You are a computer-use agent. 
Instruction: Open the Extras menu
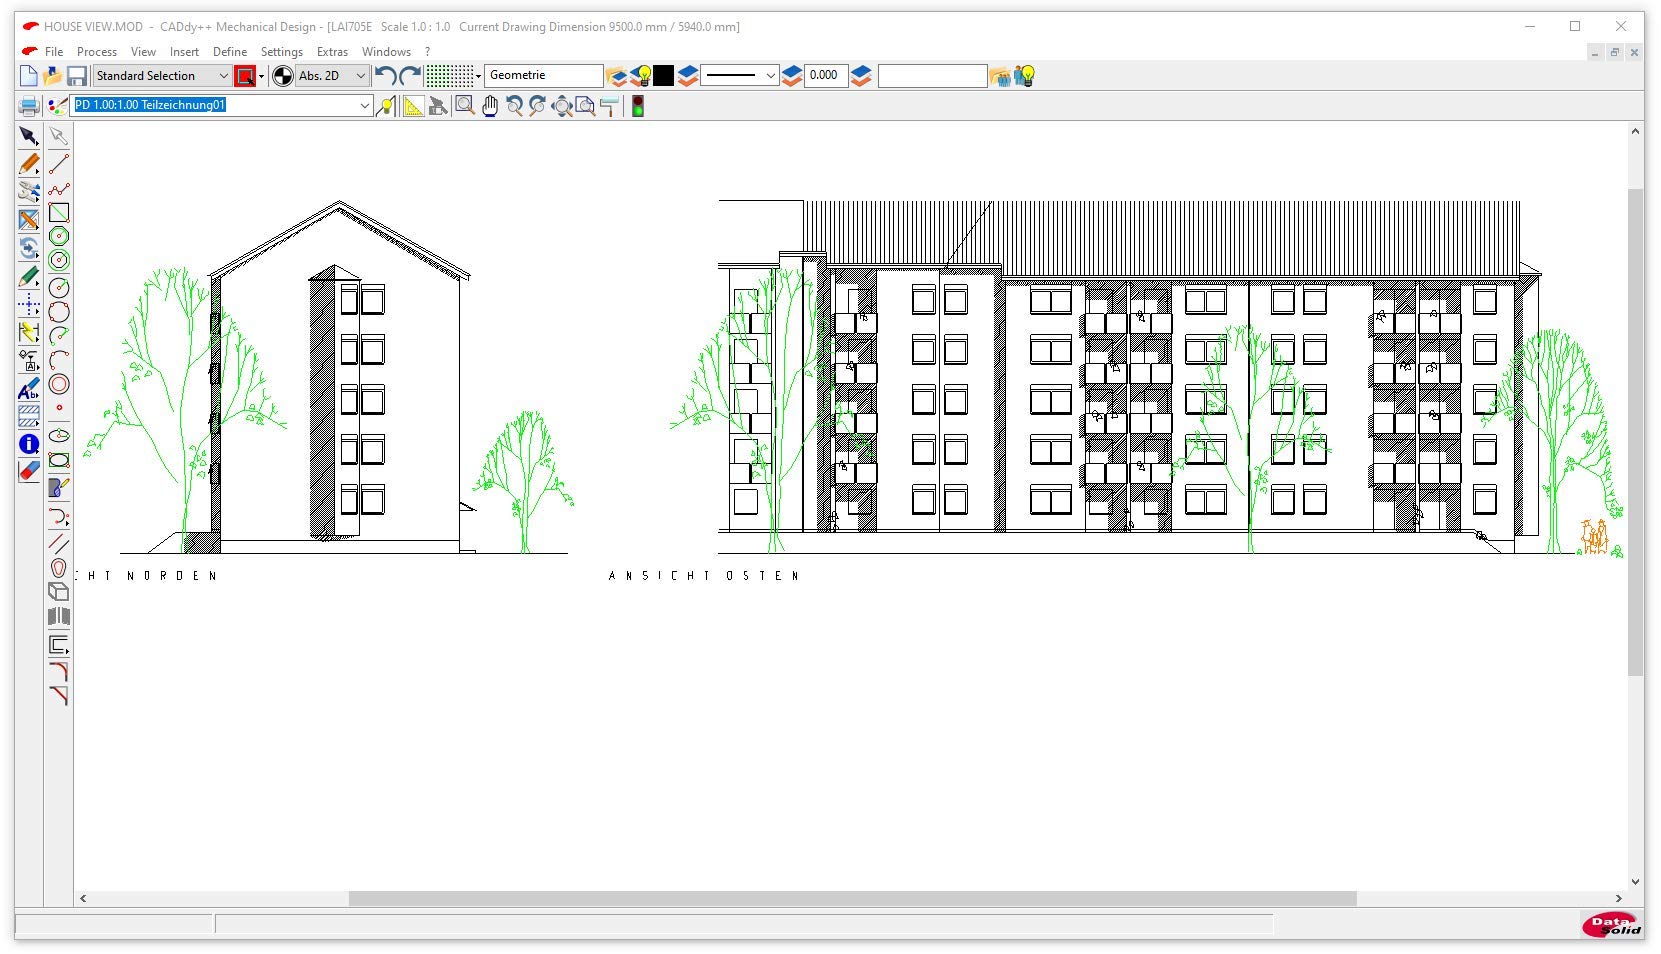tap(332, 52)
